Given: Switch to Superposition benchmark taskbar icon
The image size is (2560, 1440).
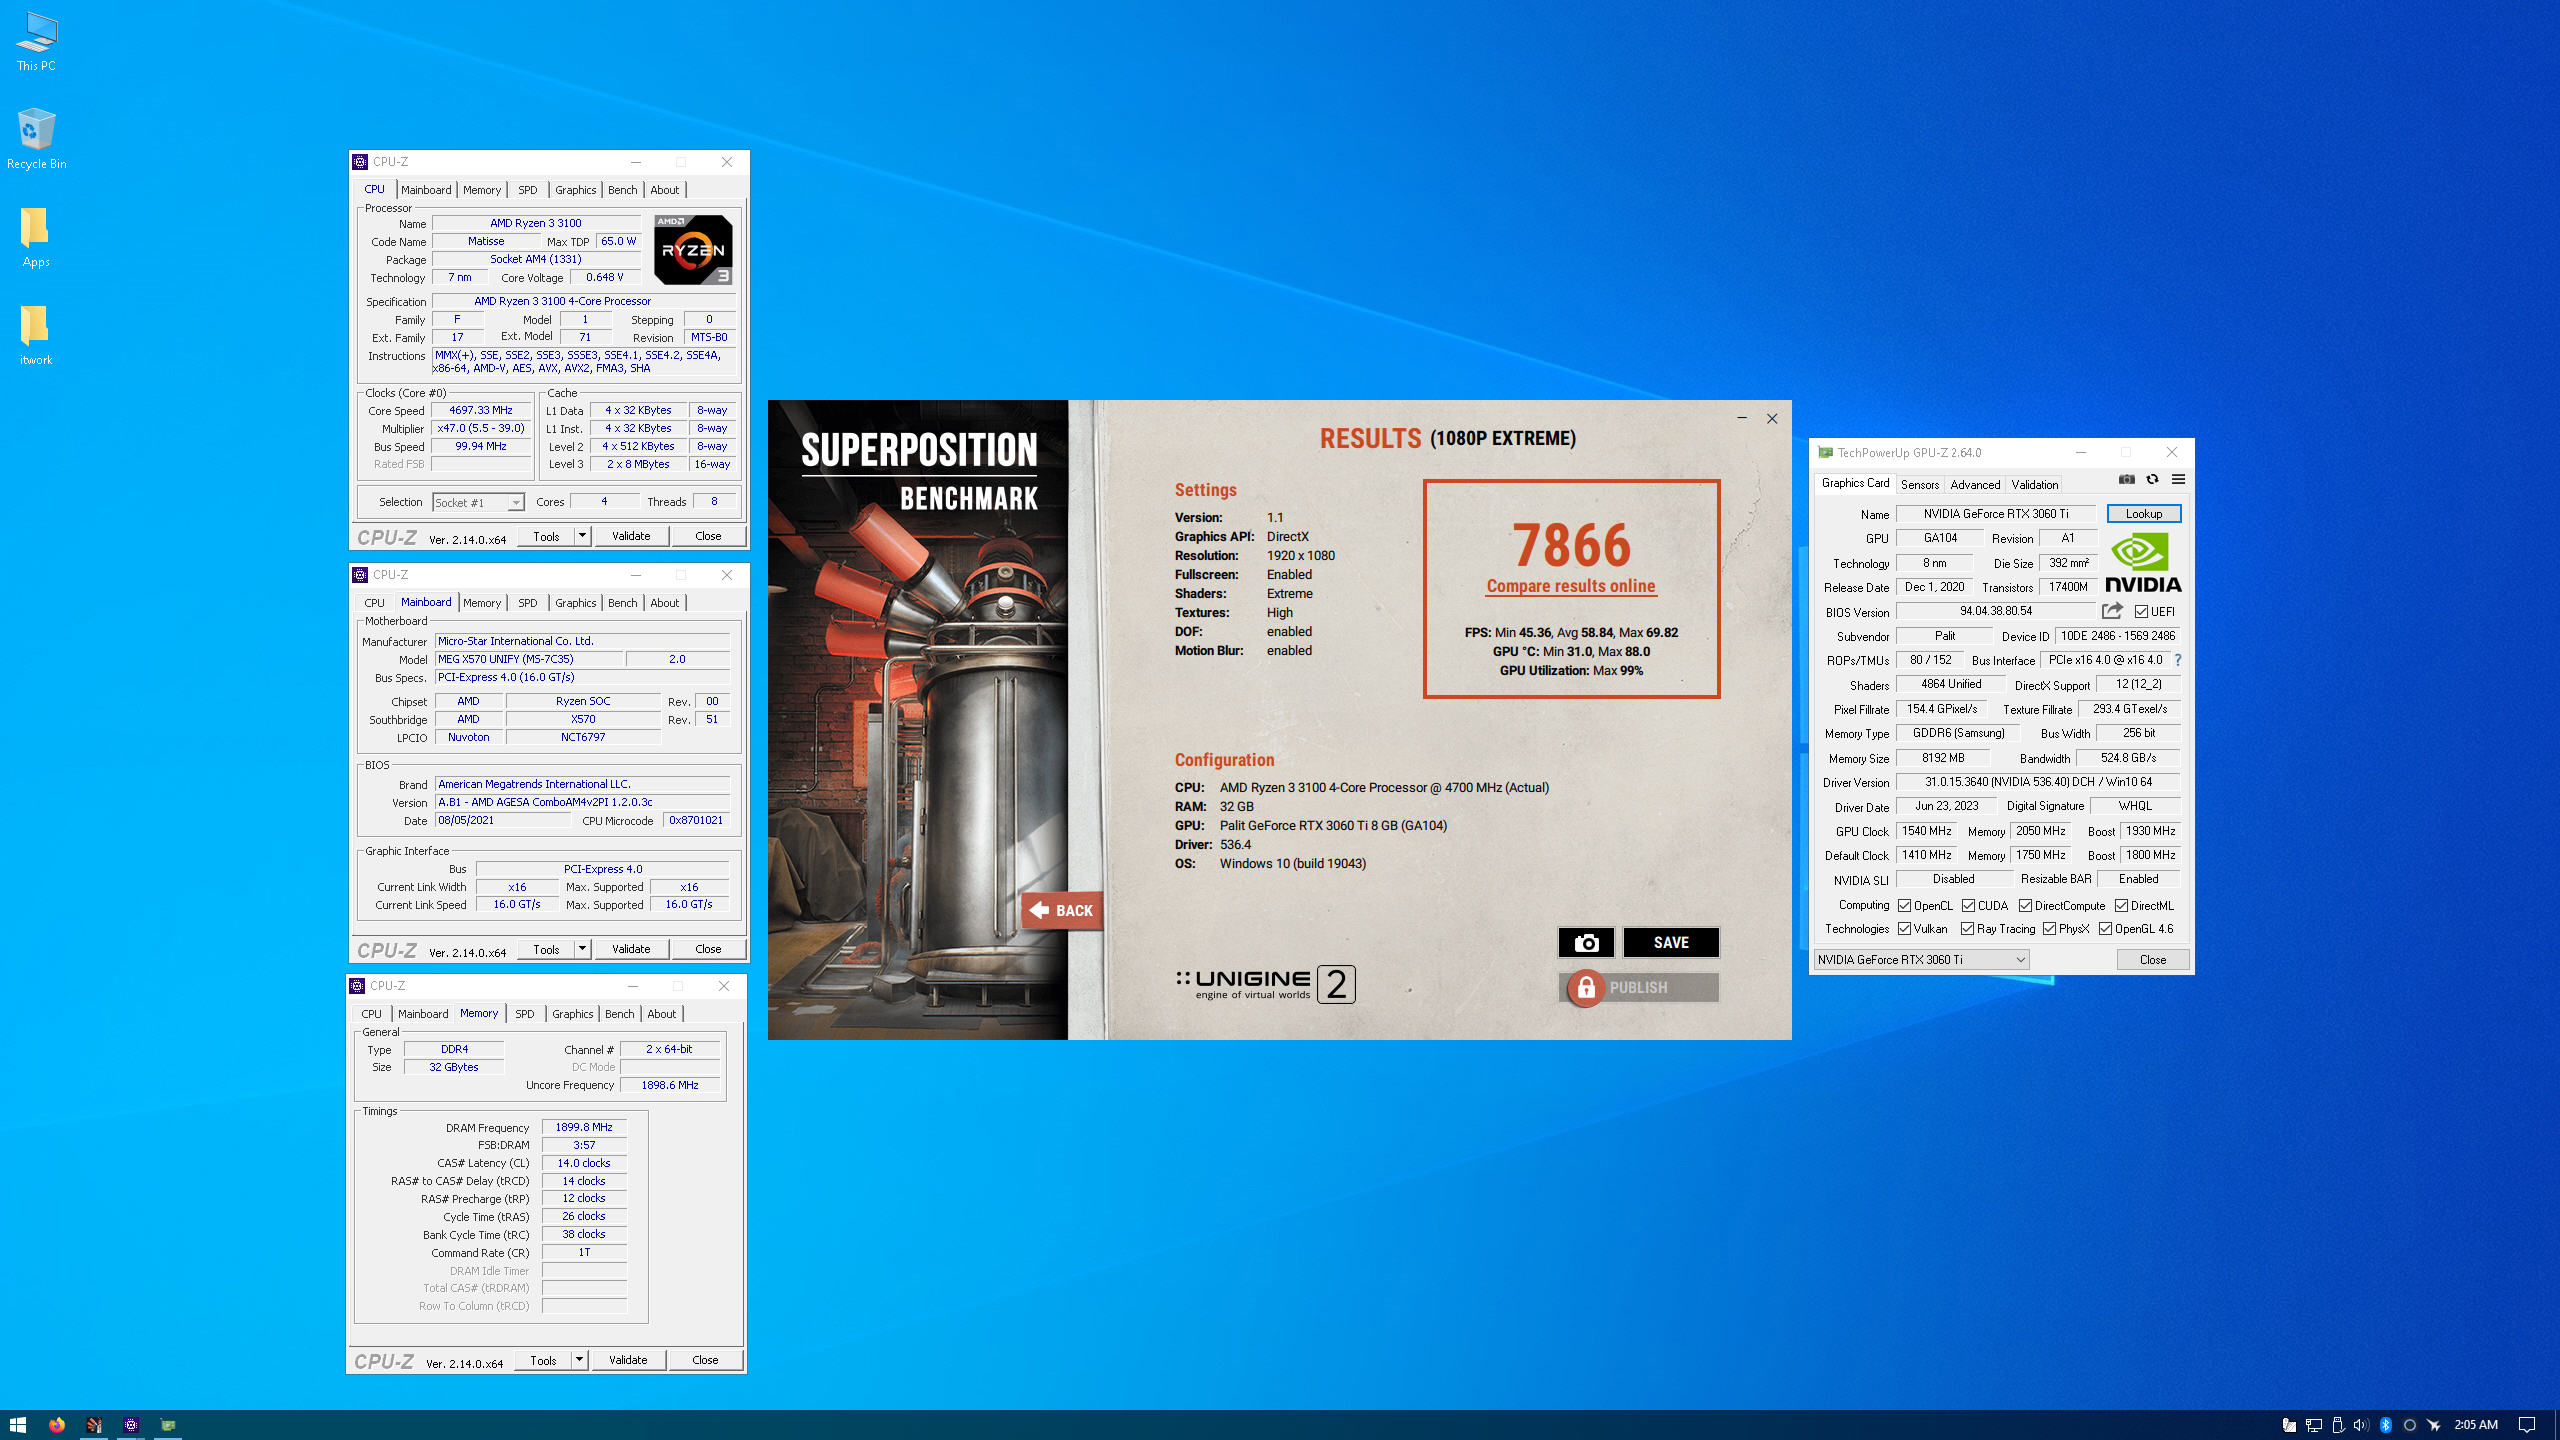Looking at the screenshot, I should pos(94,1425).
